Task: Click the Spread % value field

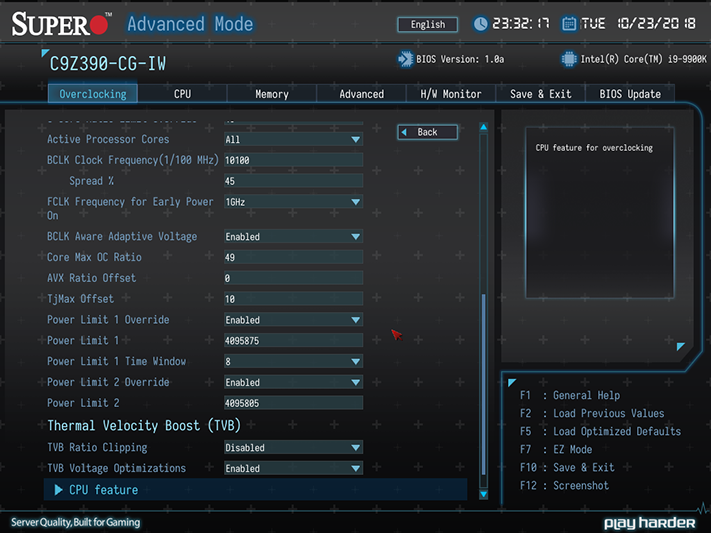Action: [293, 181]
